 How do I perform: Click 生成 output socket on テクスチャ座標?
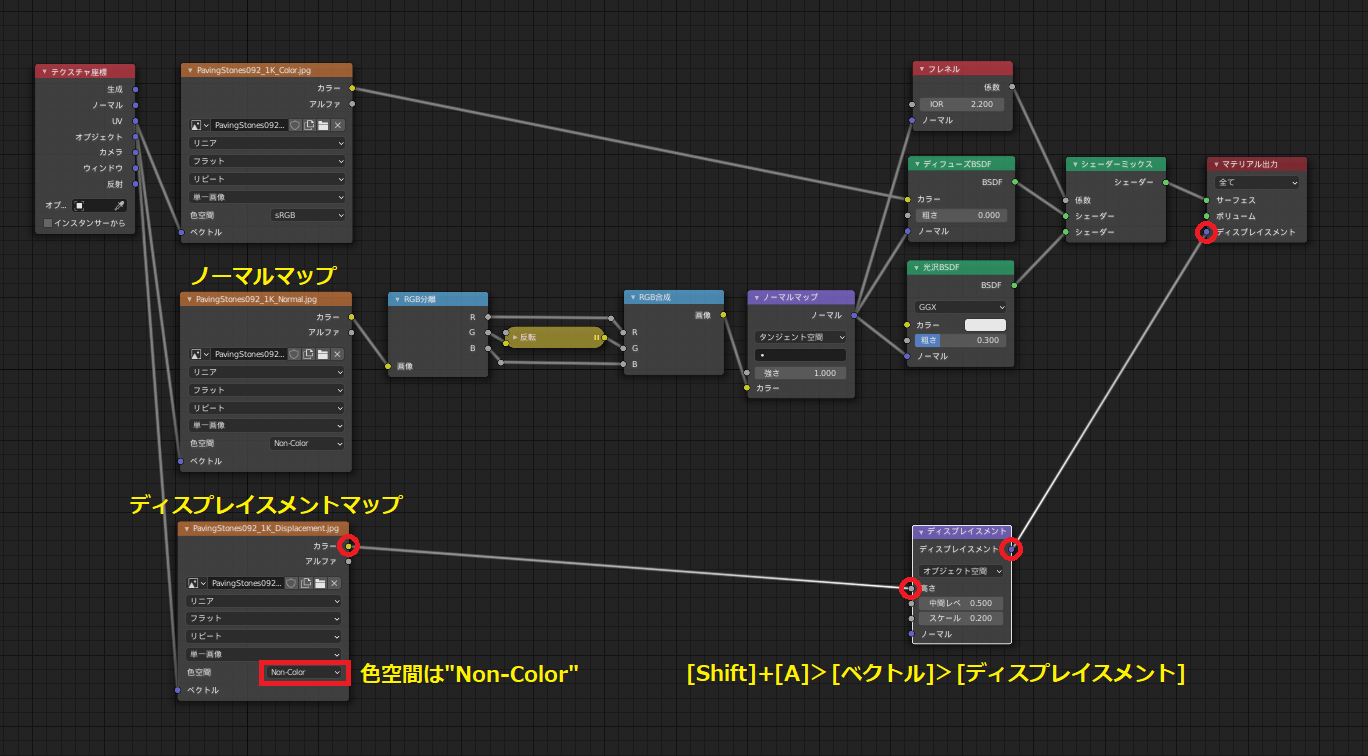[x=135, y=89]
